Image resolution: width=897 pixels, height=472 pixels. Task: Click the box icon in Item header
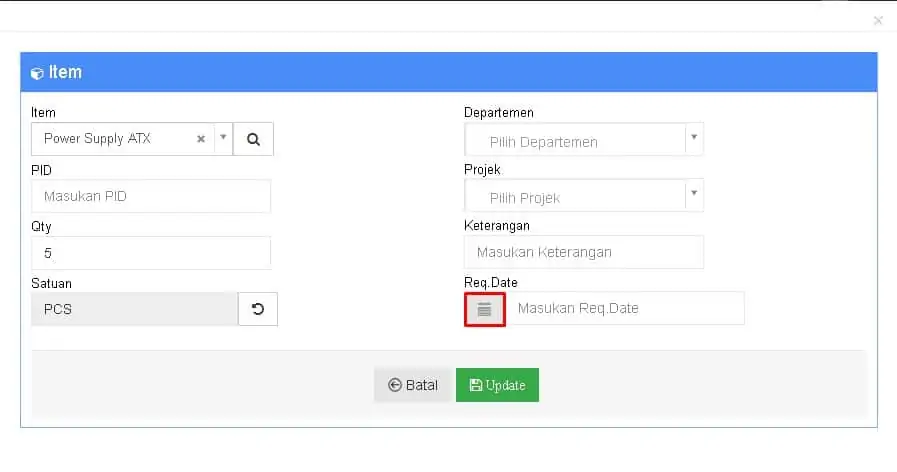coord(37,73)
